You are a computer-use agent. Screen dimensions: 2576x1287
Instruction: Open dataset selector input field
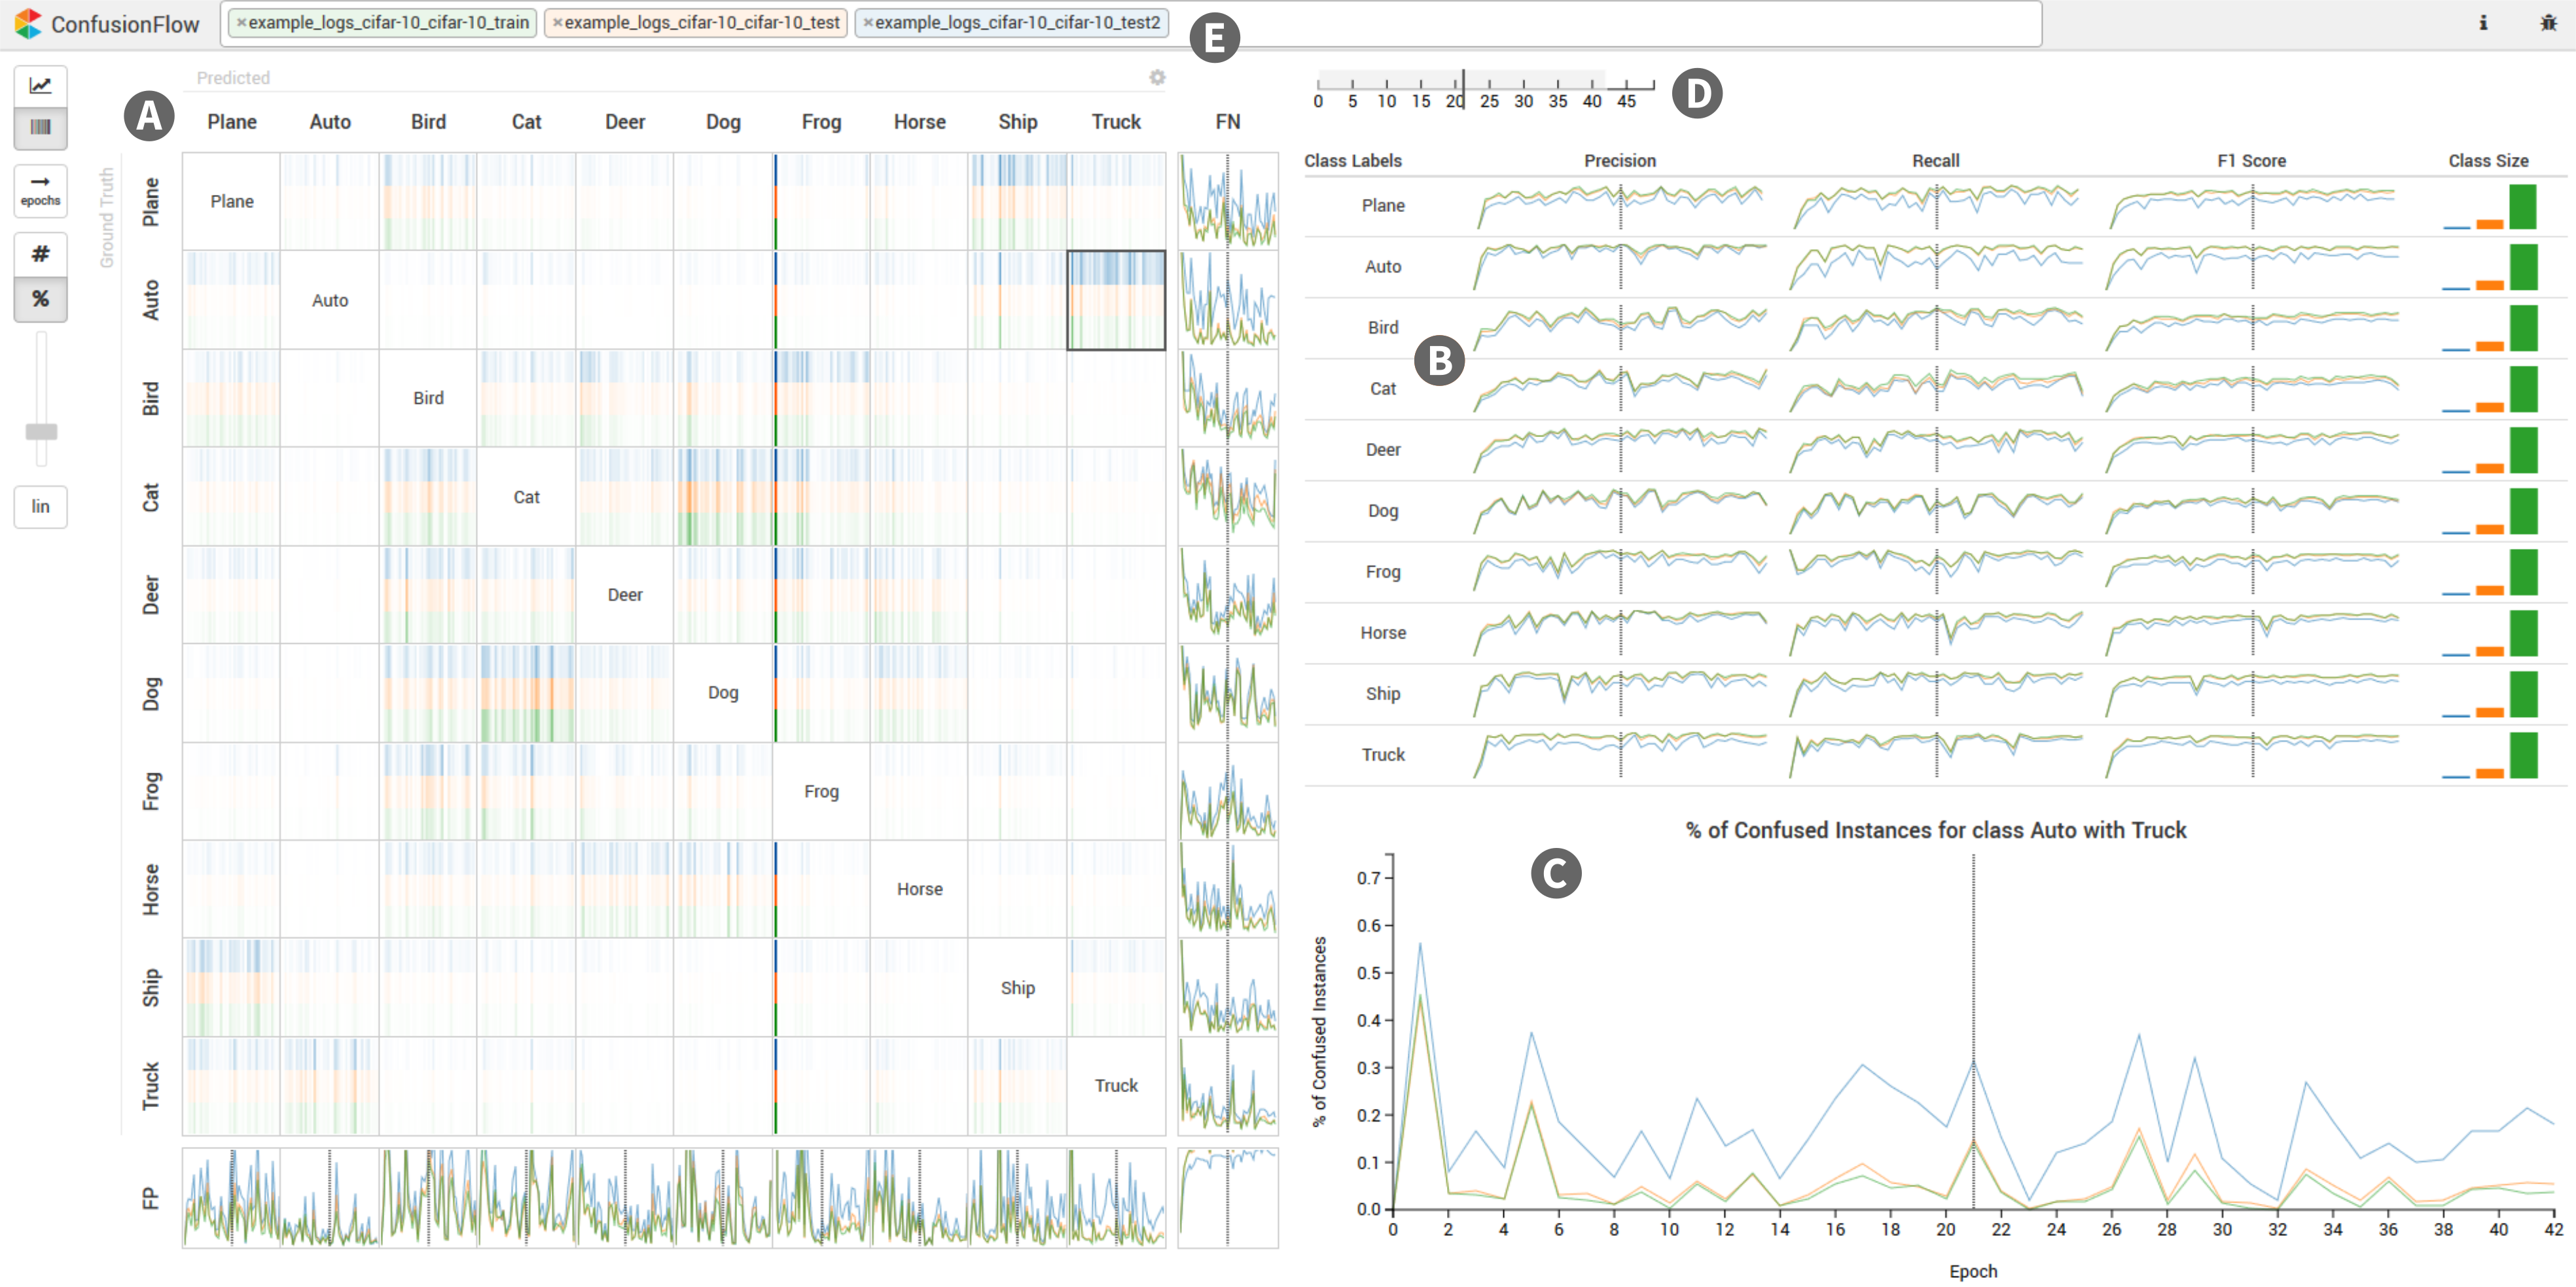[x=1600, y=23]
